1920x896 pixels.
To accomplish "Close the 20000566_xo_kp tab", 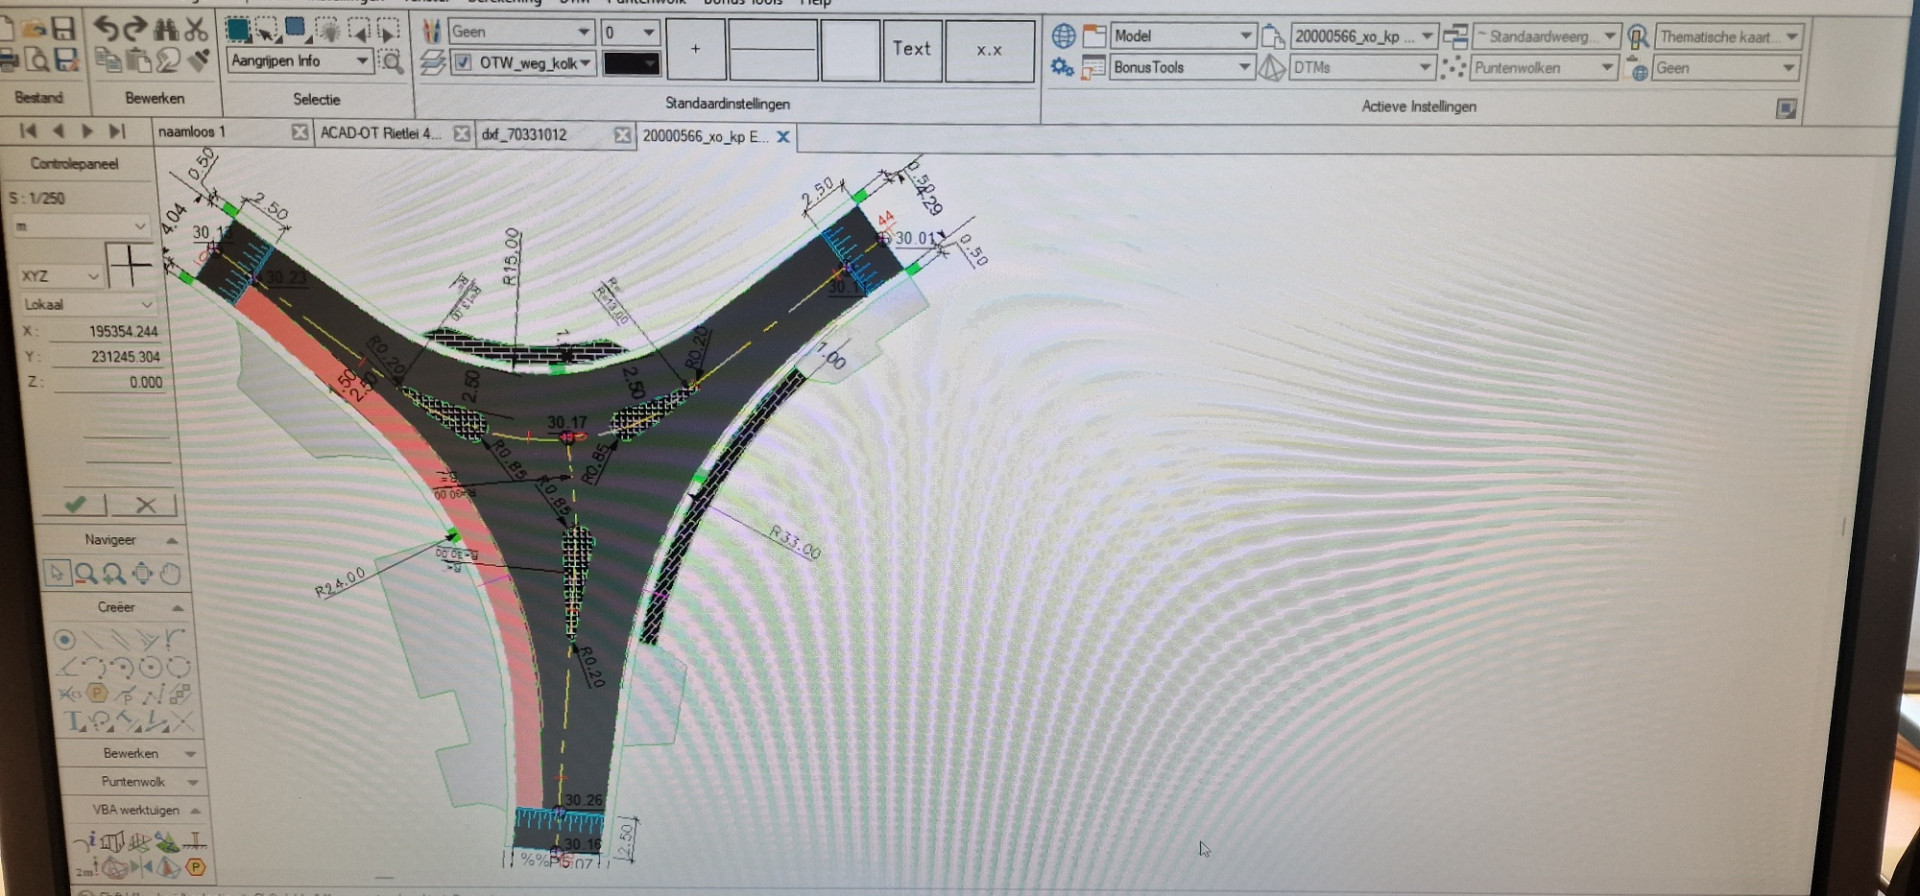I will 783,137.
